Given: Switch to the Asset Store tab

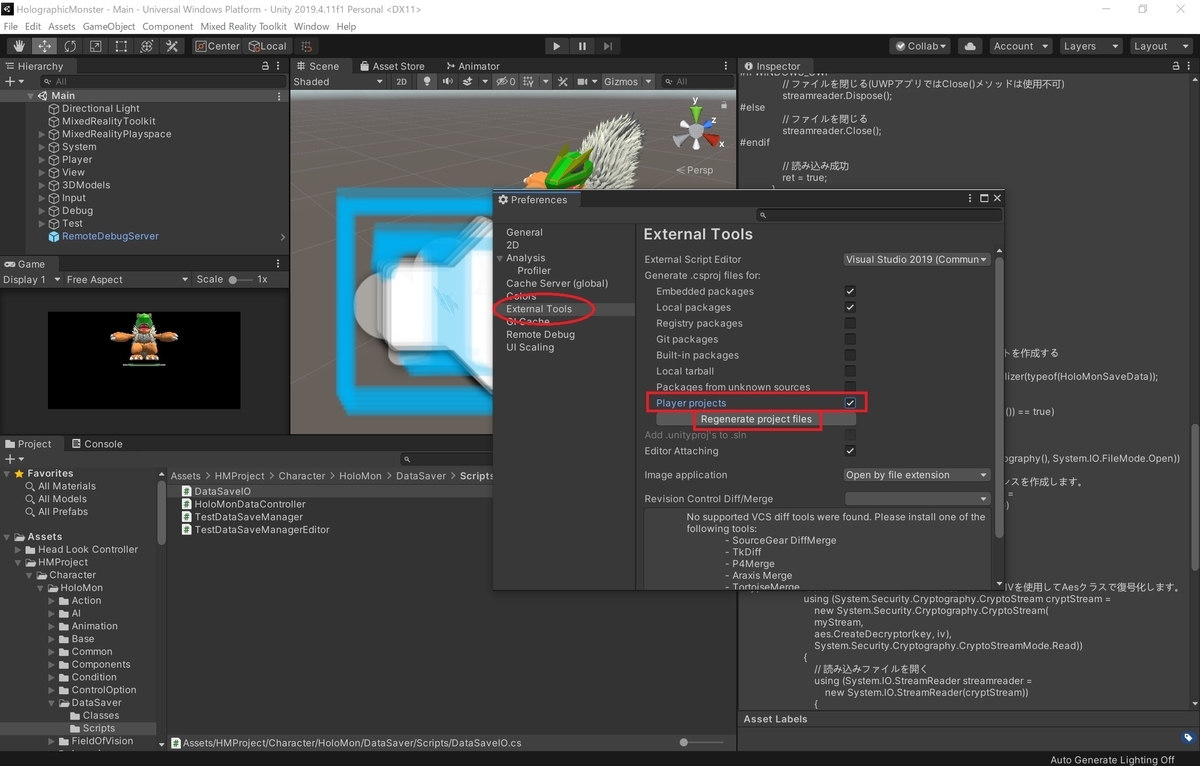Looking at the screenshot, I should pyautogui.click(x=392, y=66).
